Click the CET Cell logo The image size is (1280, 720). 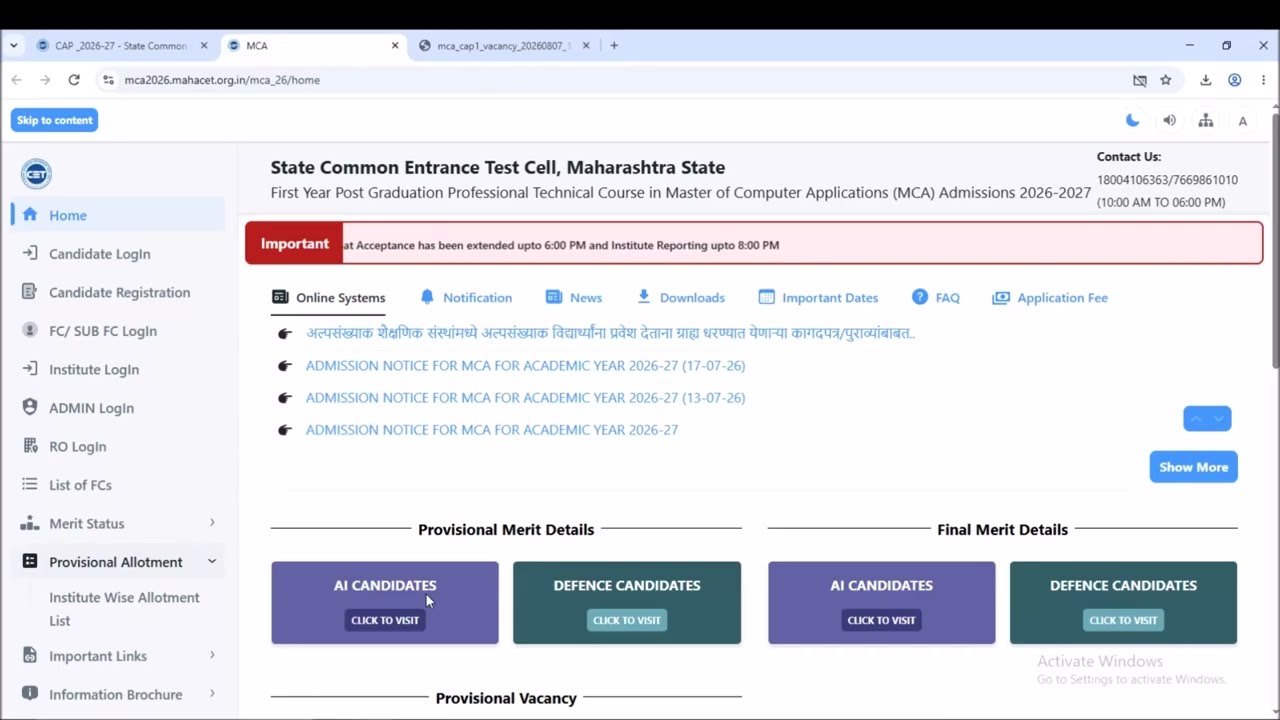pyautogui.click(x=37, y=174)
